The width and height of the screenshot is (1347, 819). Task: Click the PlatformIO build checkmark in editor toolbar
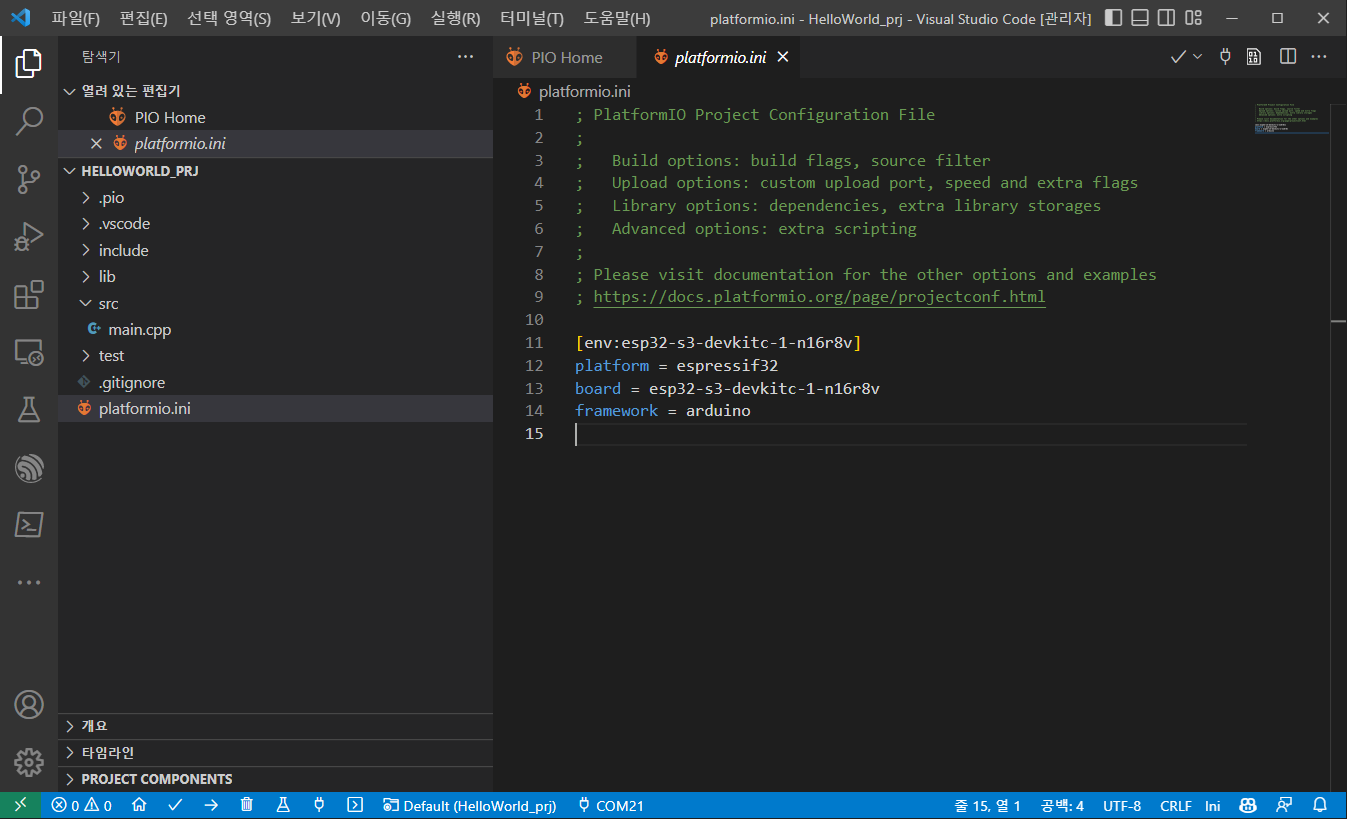pos(1178,57)
